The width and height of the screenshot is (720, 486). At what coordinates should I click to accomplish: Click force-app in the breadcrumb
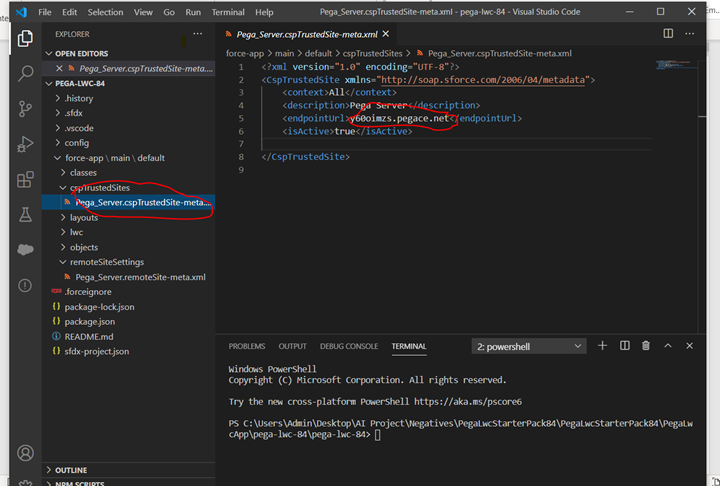coord(245,54)
